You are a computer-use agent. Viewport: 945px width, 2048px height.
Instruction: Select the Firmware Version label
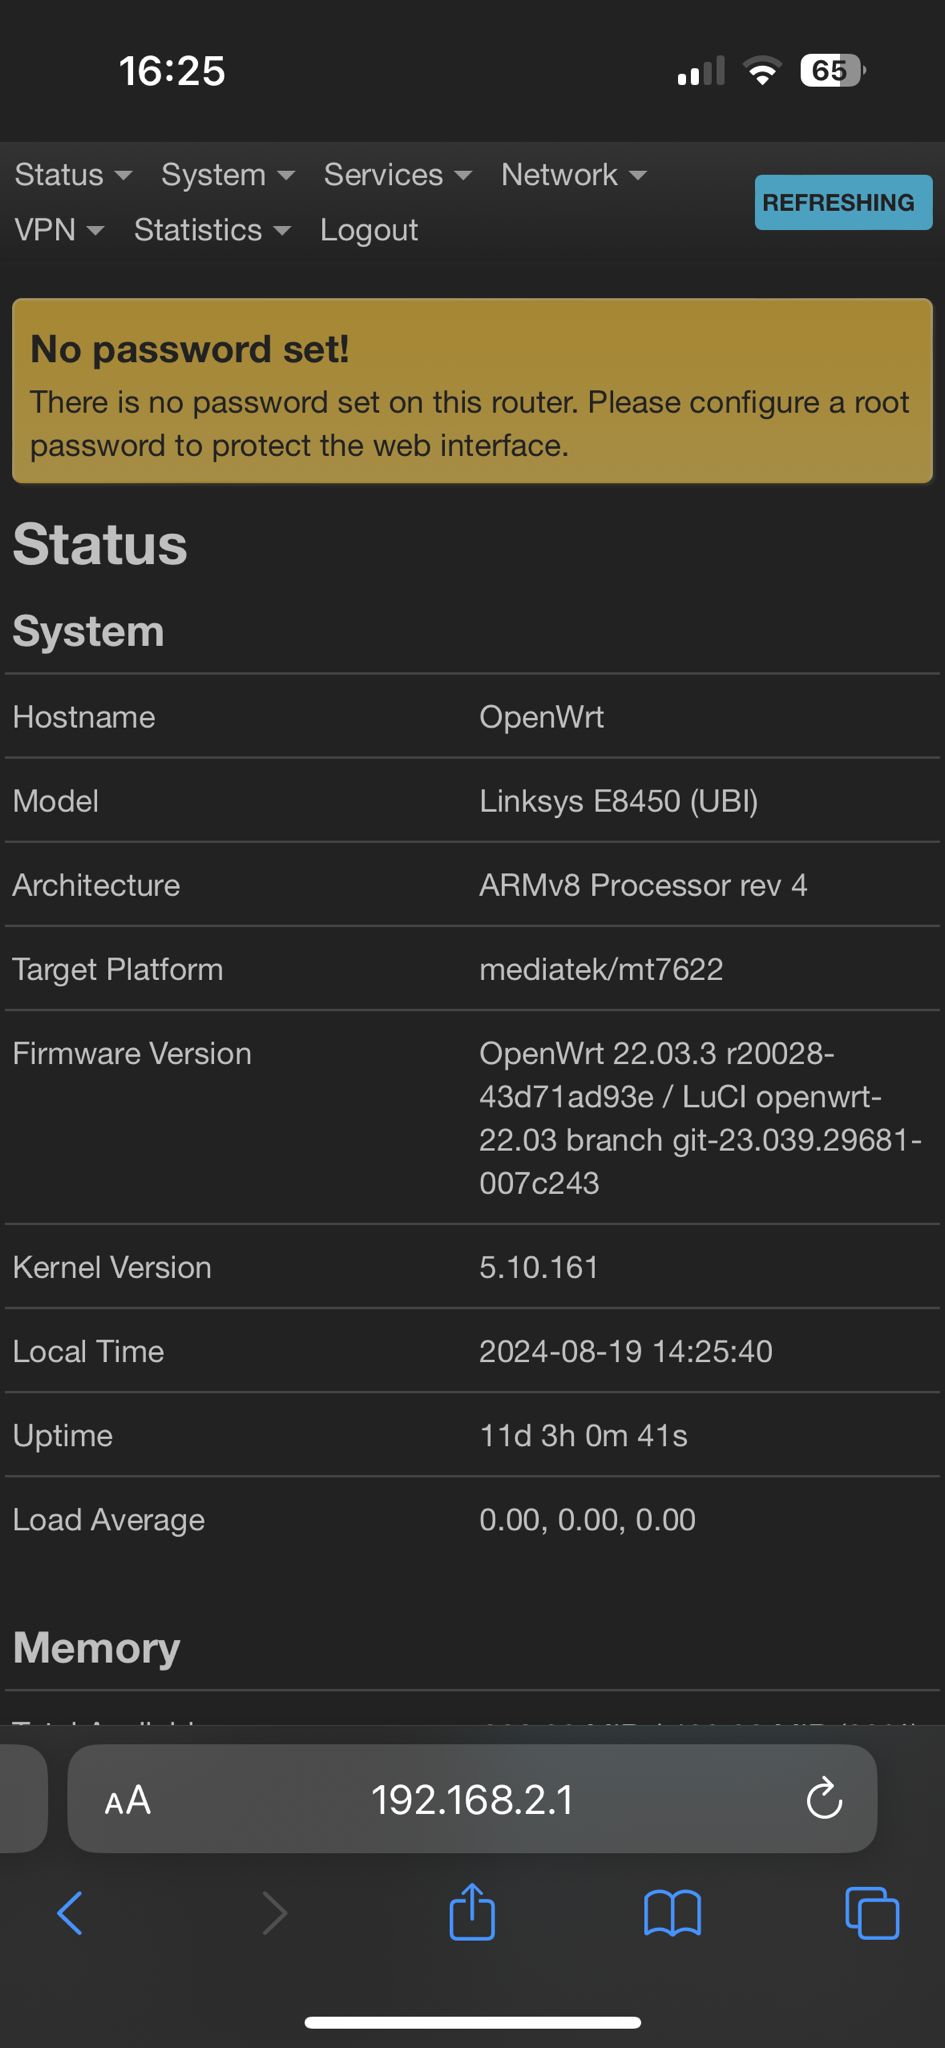coord(132,1053)
